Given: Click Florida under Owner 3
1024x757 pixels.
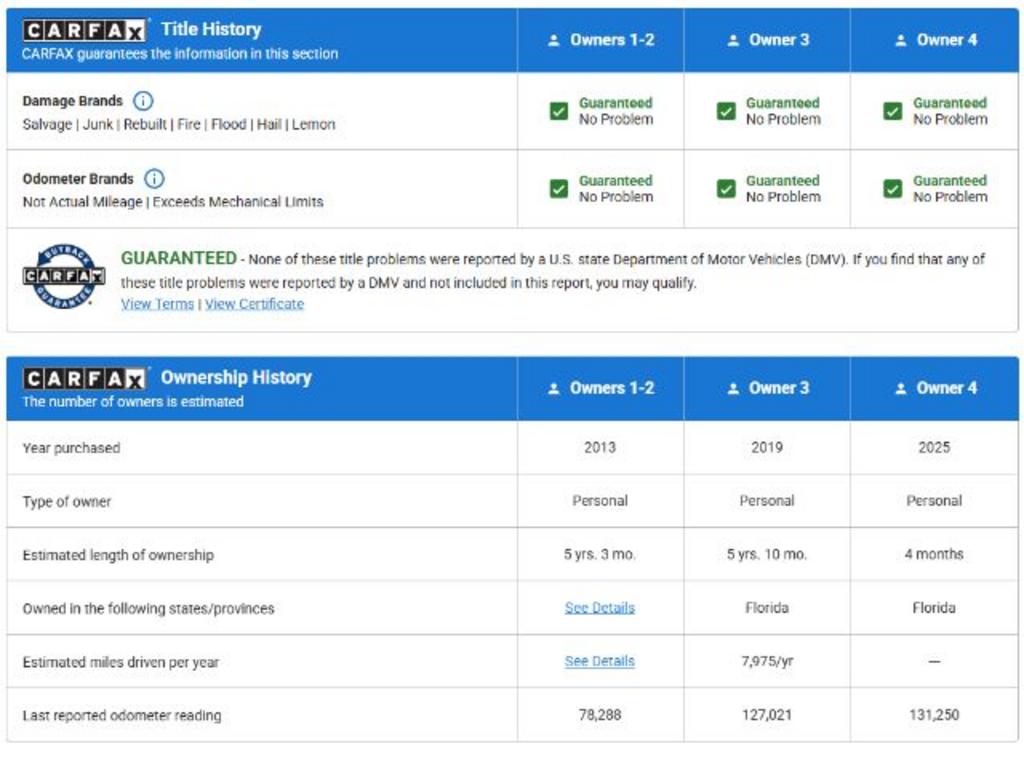Looking at the screenshot, I should 767,608.
